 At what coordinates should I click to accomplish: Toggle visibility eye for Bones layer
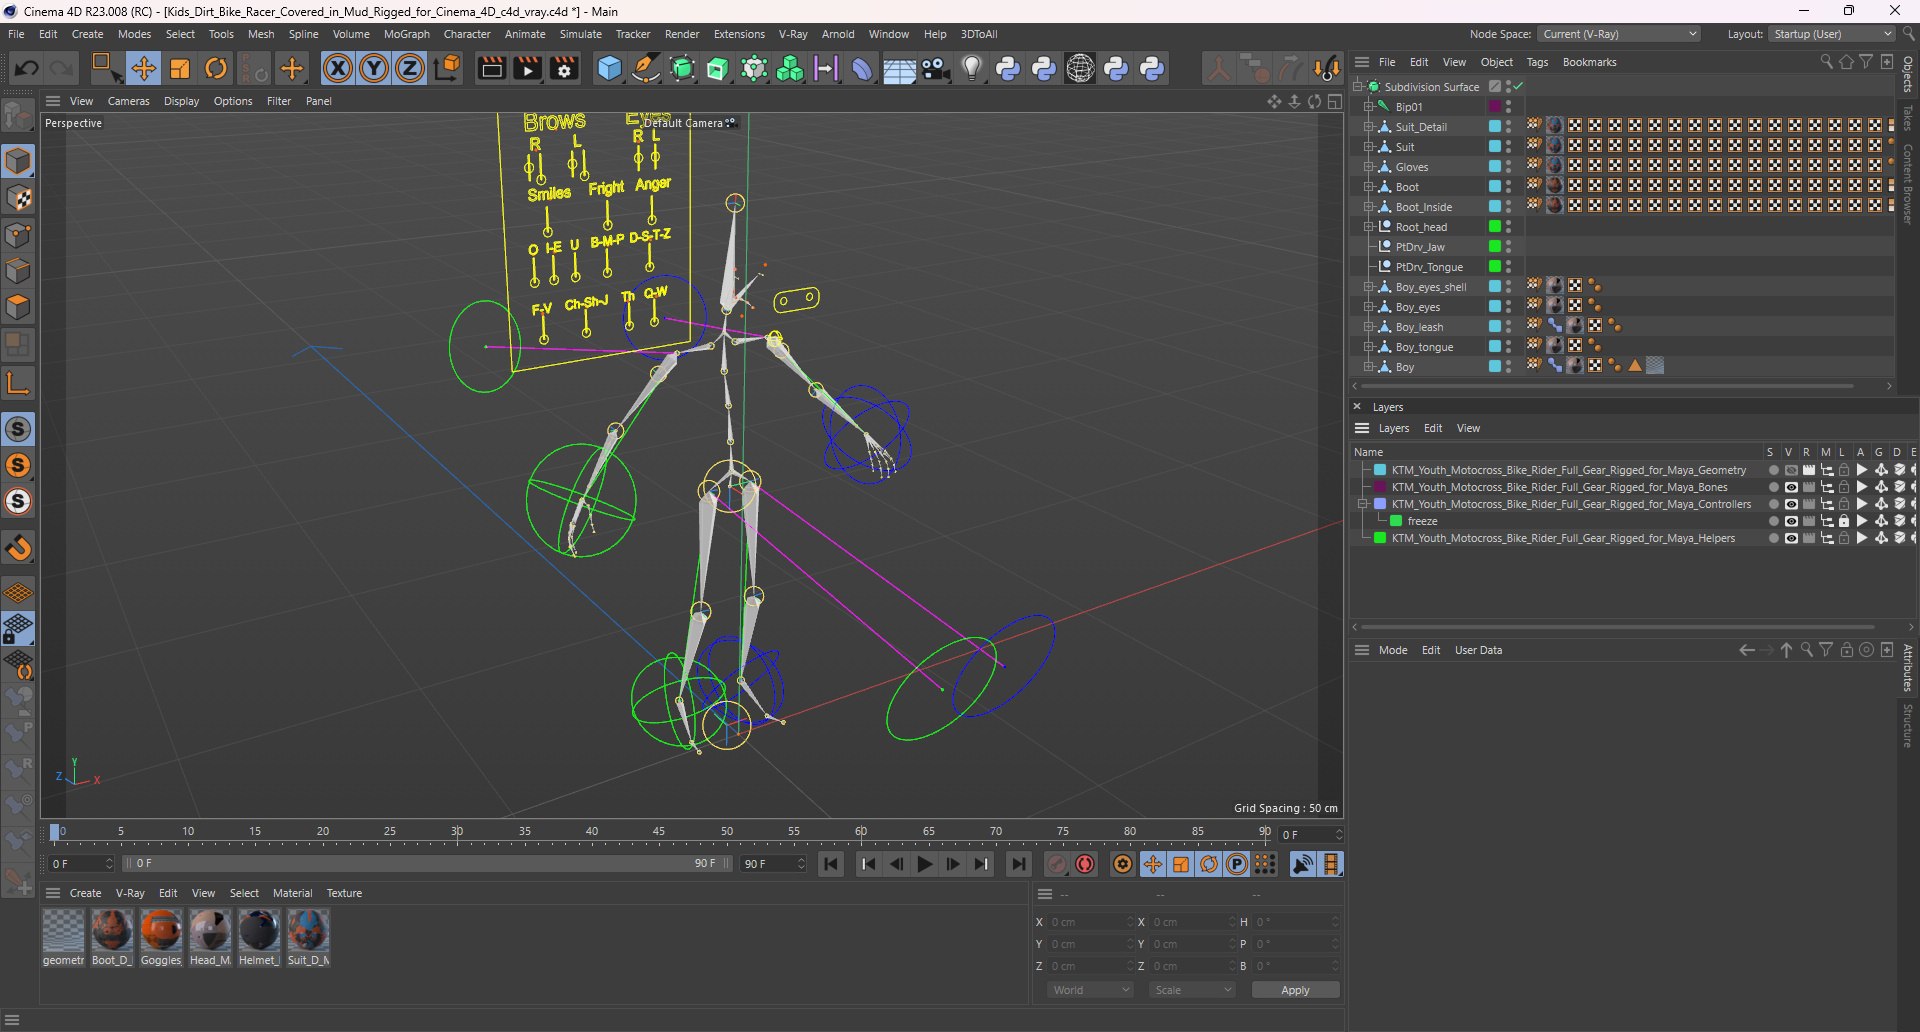point(1791,487)
